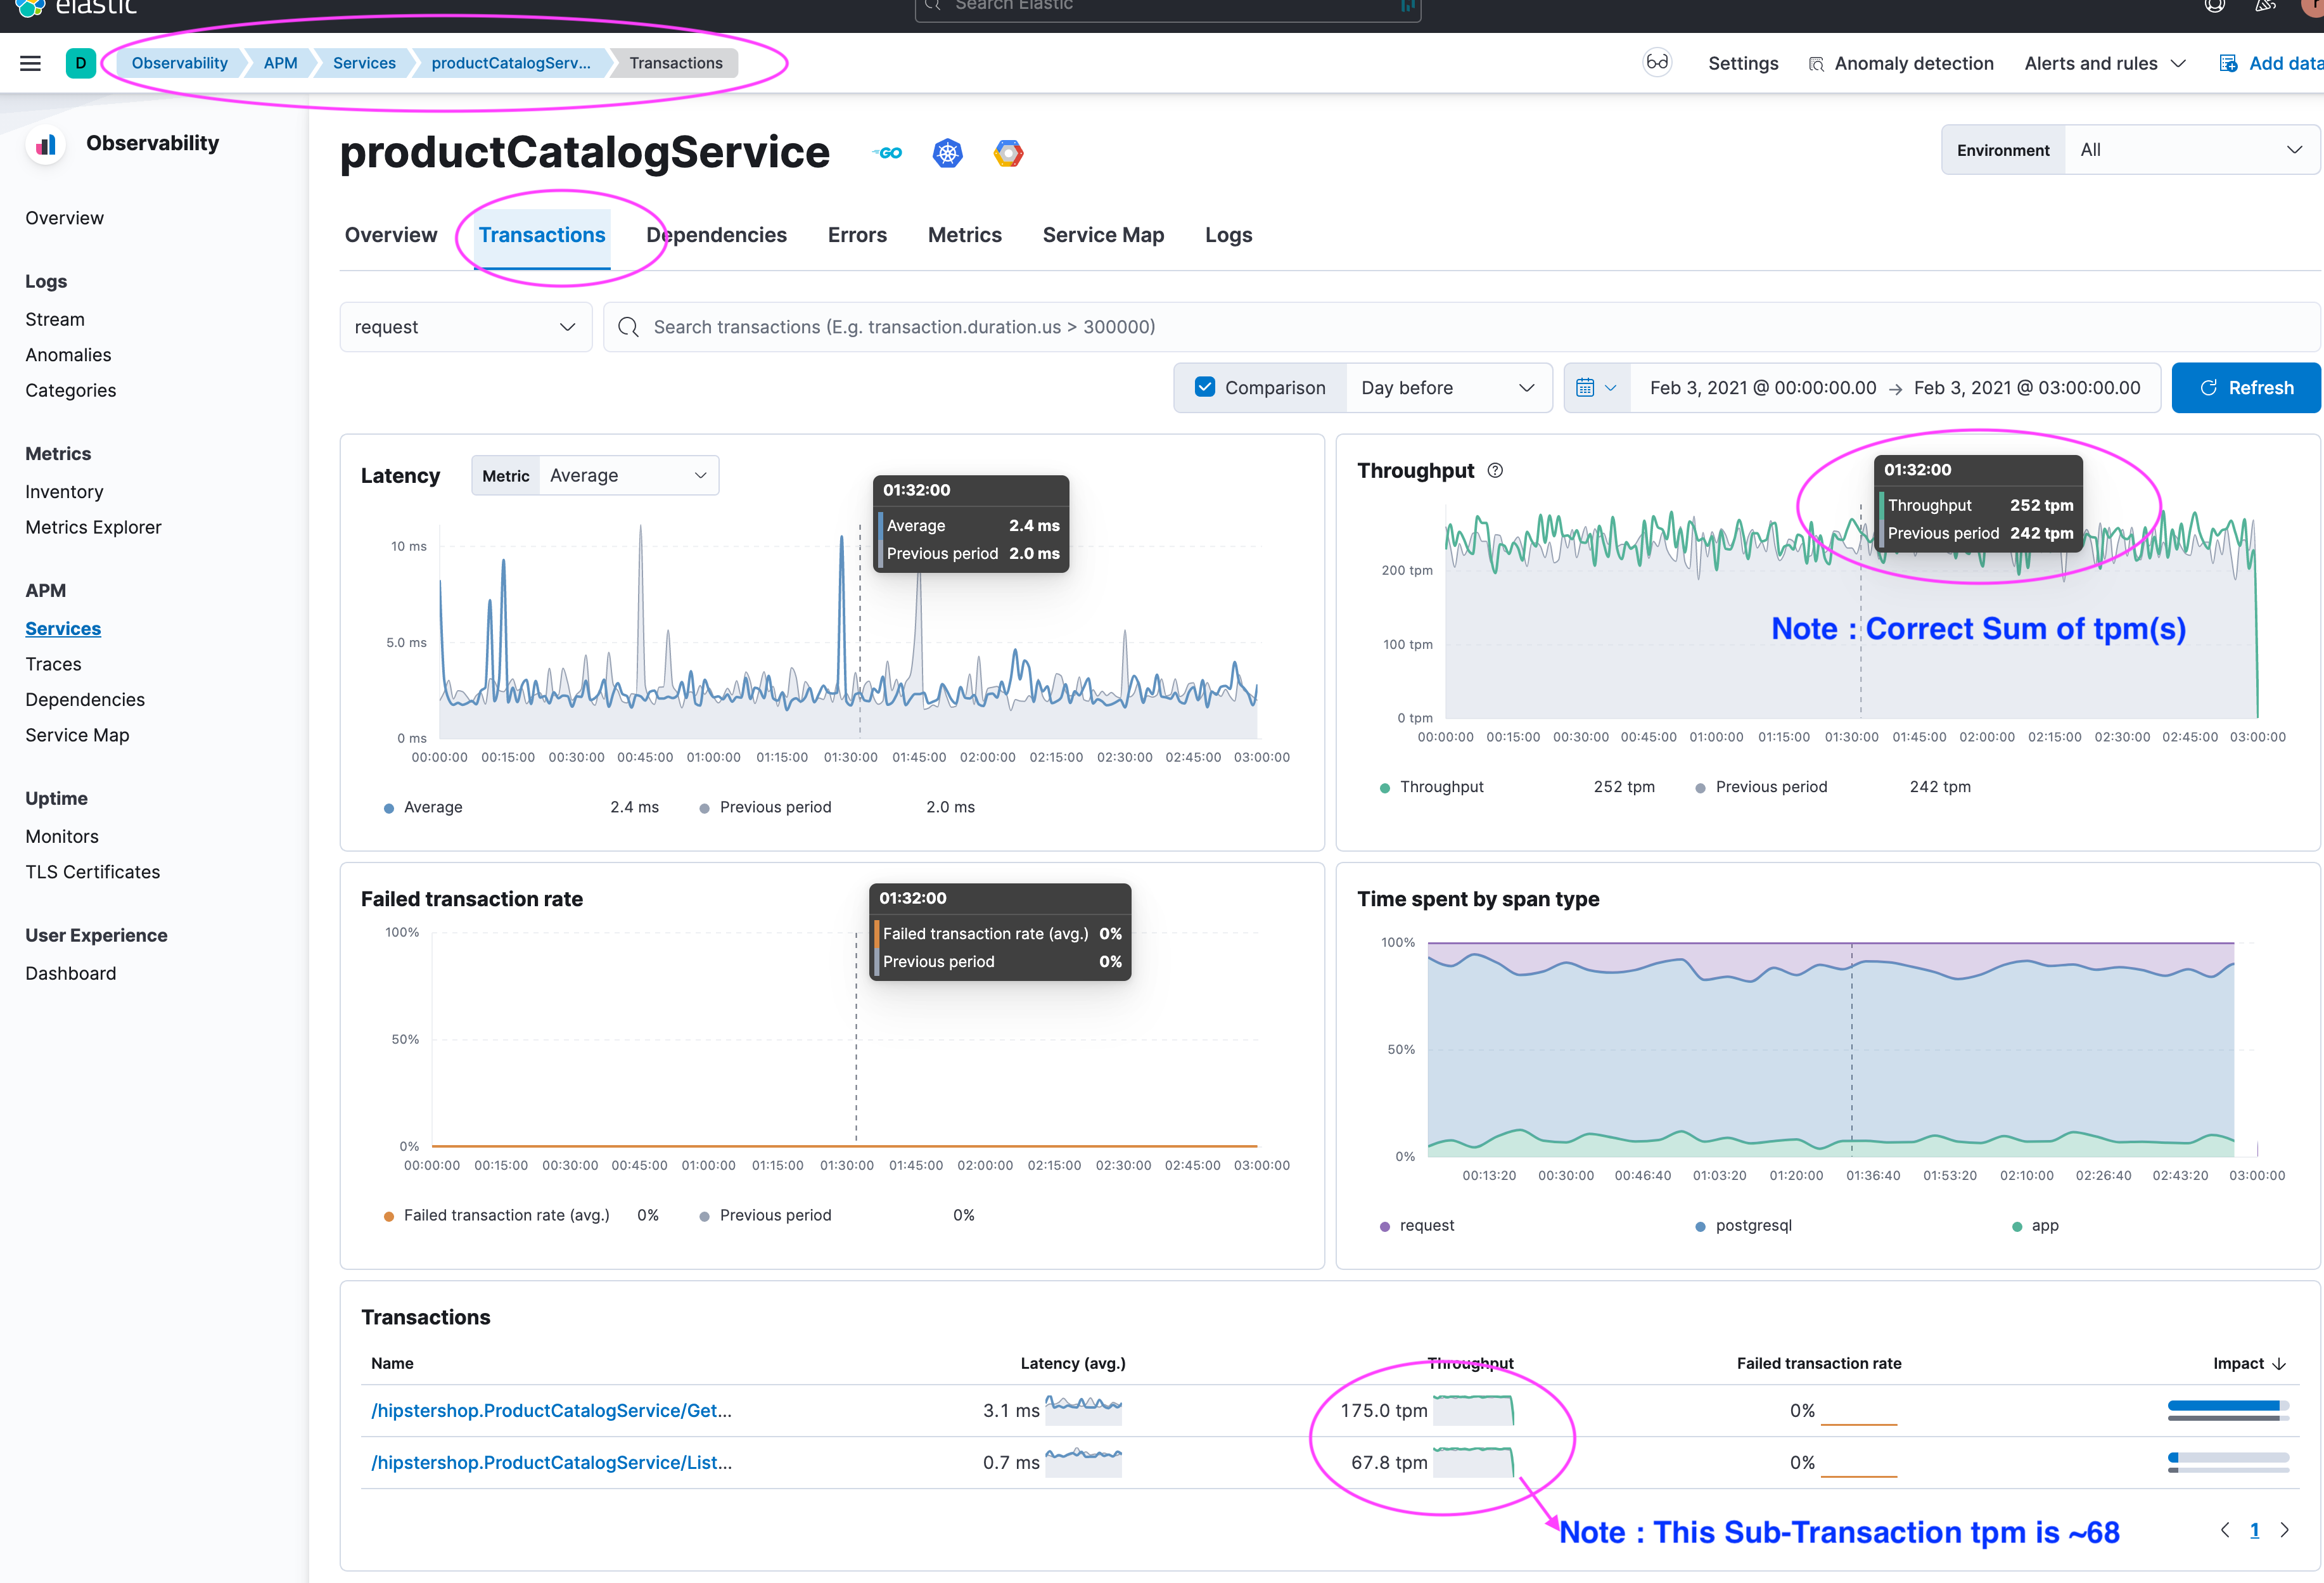Click end date Feb 3, 2021 @ 03:00:00.00
This screenshot has height=1583, width=2324.
click(x=2027, y=388)
